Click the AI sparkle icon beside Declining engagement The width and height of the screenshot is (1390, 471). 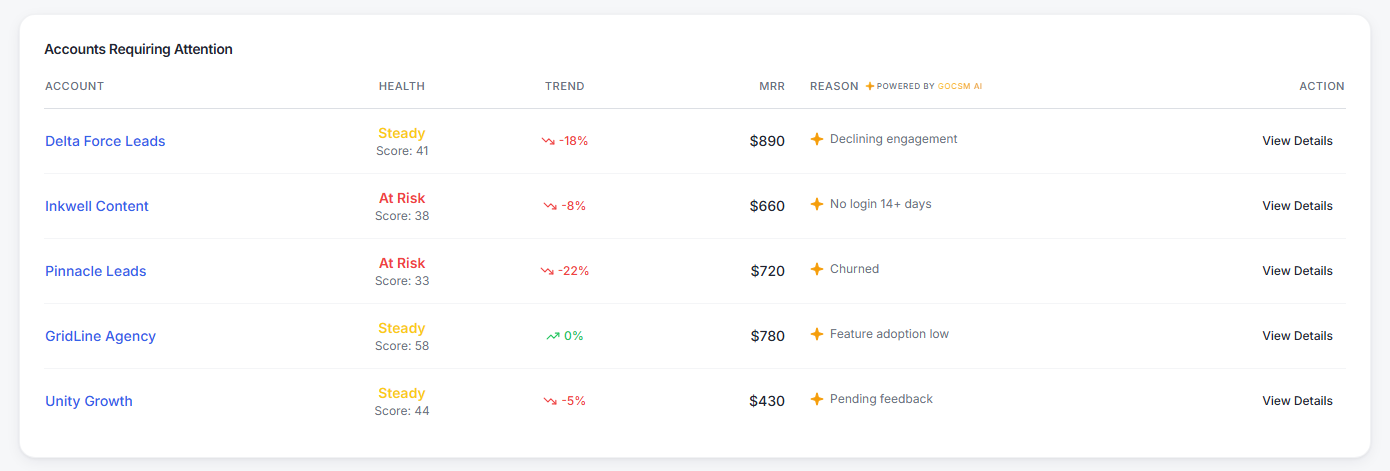[817, 139]
